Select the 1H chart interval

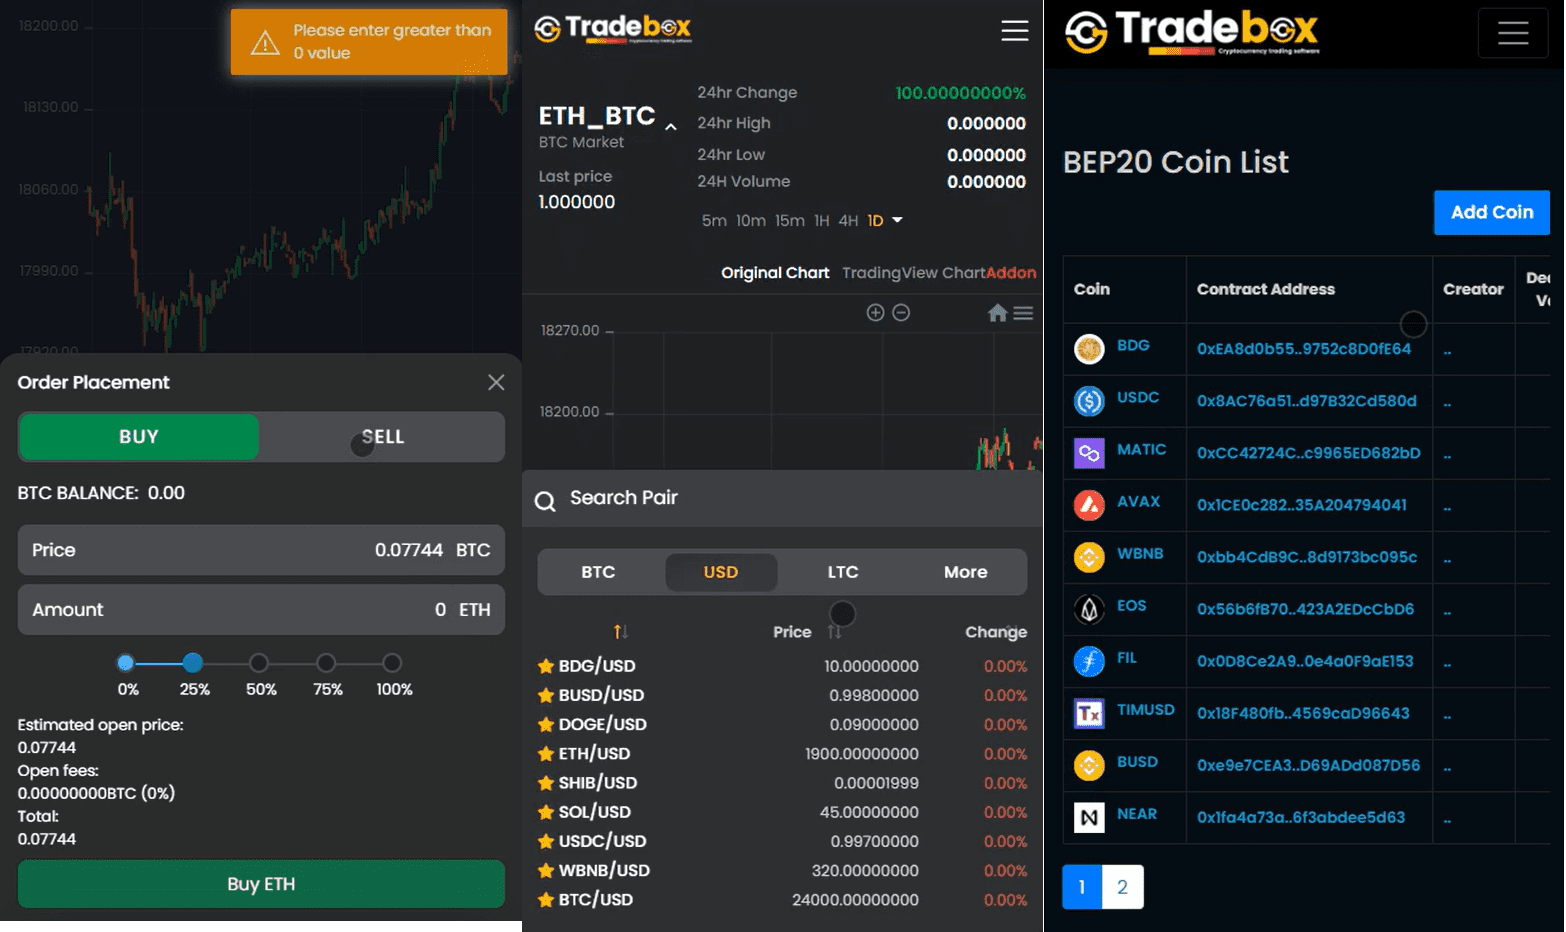point(822,221)
